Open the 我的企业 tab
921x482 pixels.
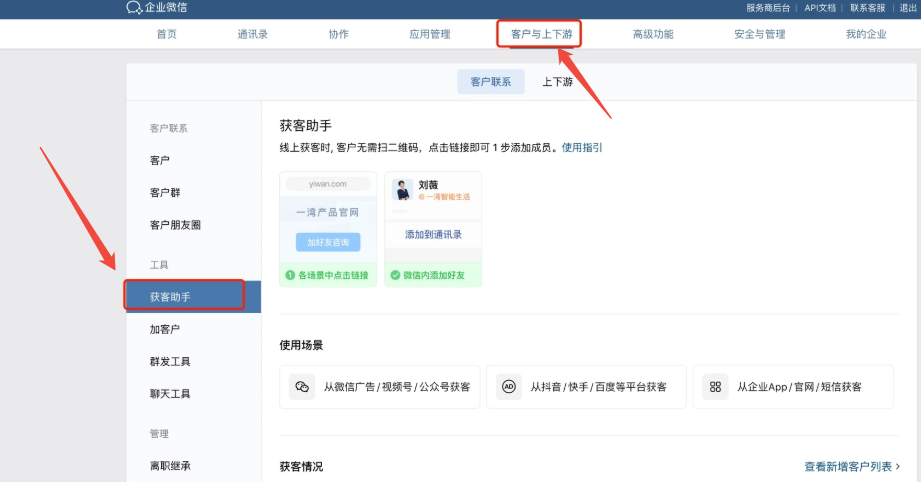(866, 34)
